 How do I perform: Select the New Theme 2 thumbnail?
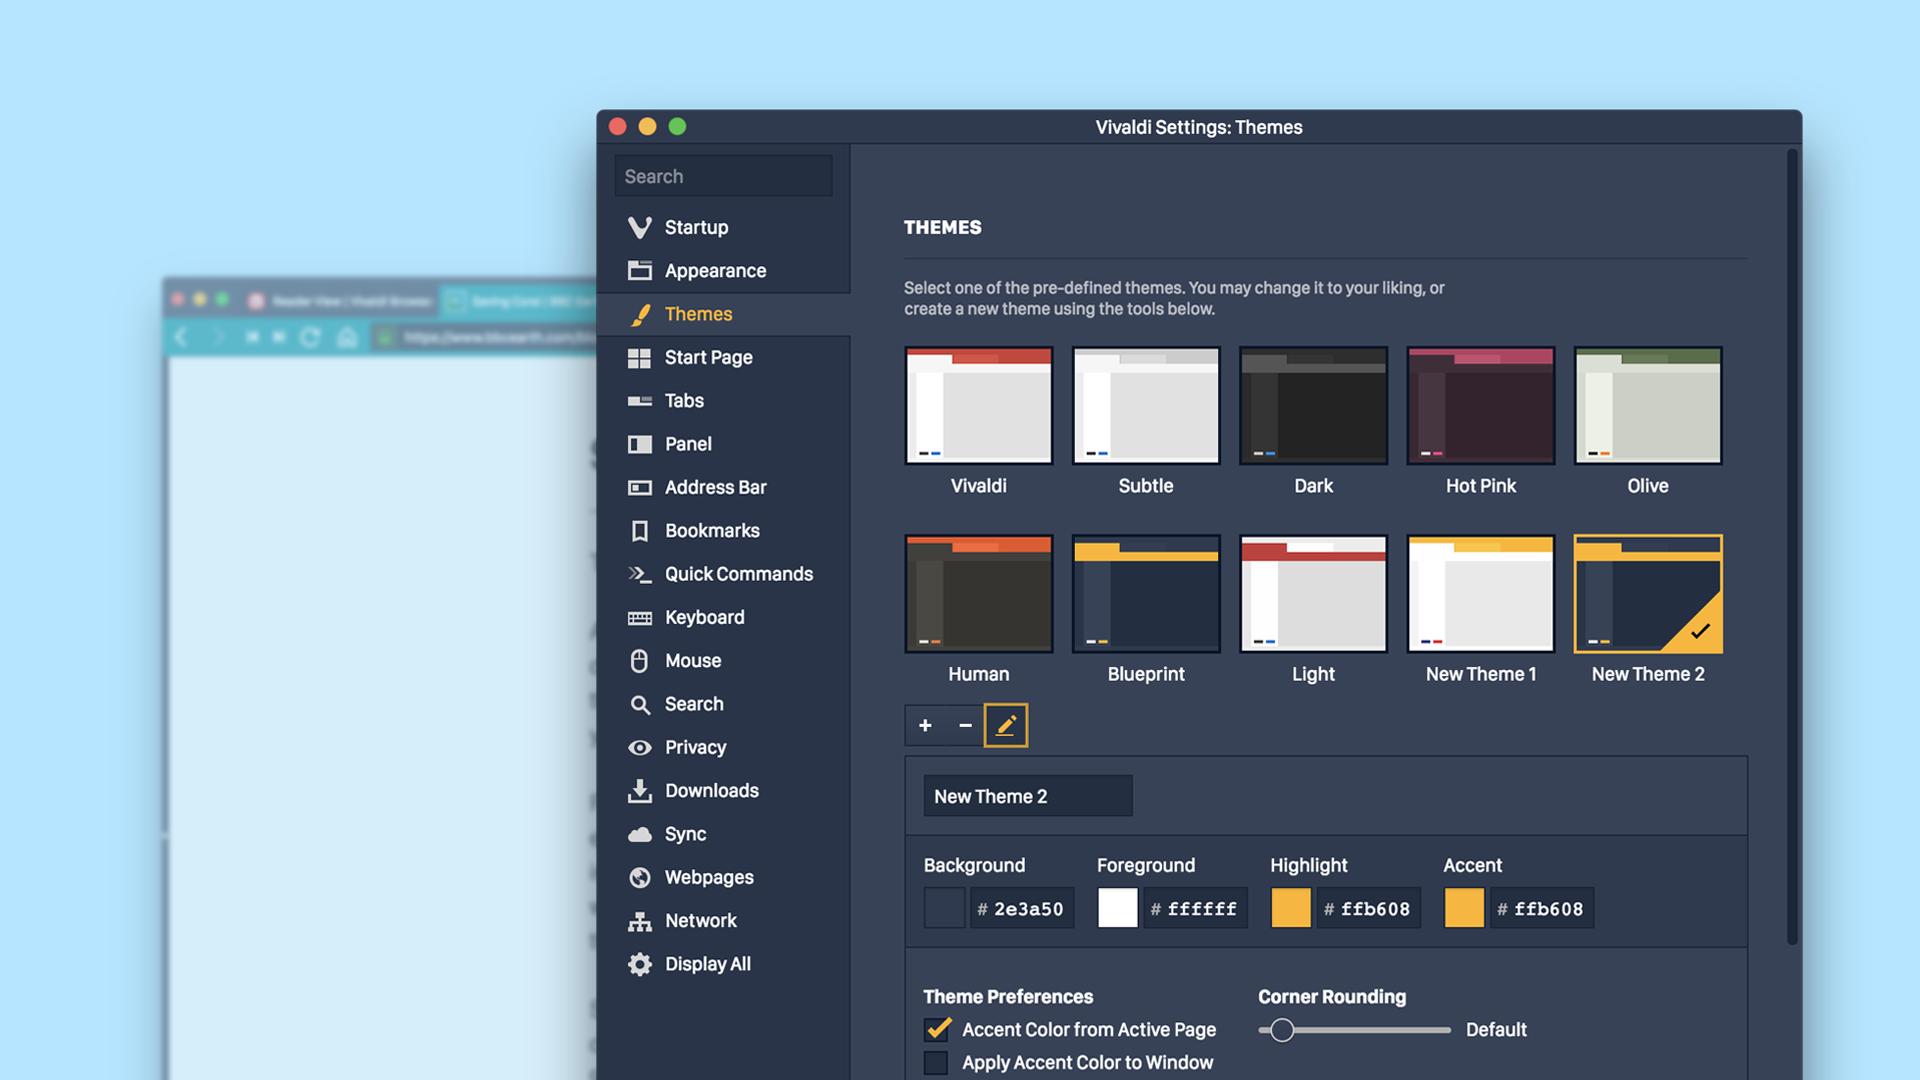coord(1648,594)
